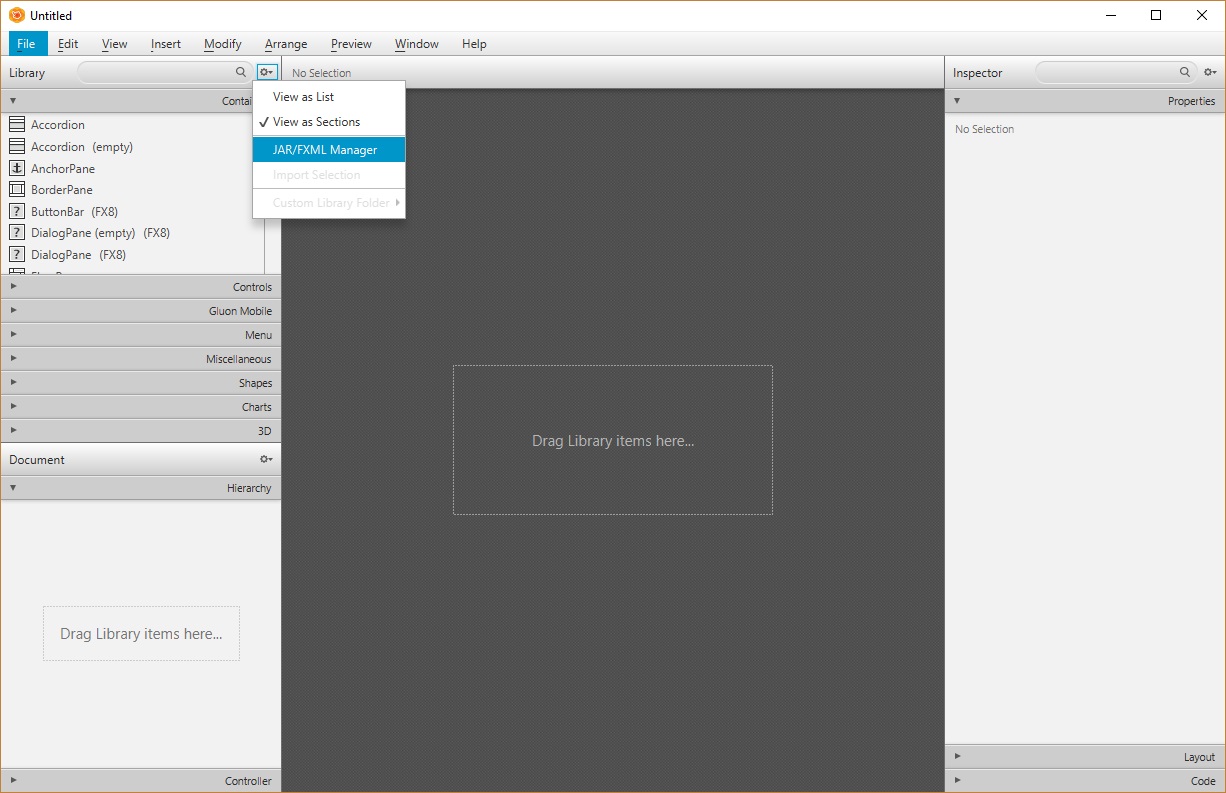The height and width of the screenshot is (793, 1226).
Task: Click the Scene Builder app icon in title bar
Action: pos(16,16)
